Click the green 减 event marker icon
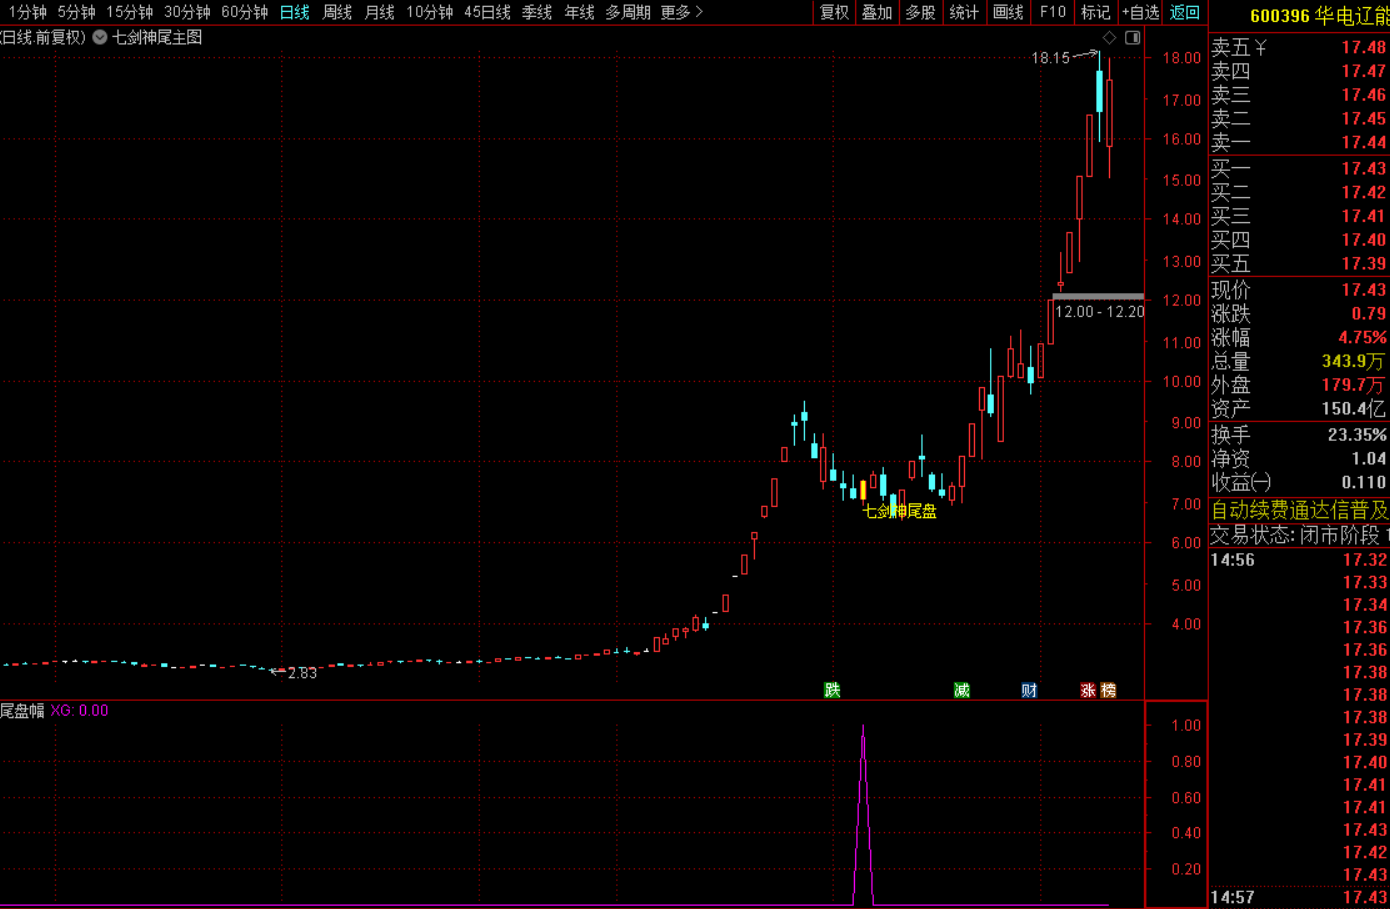This screenshot has width=1390, height=909. tap(962, 690)
